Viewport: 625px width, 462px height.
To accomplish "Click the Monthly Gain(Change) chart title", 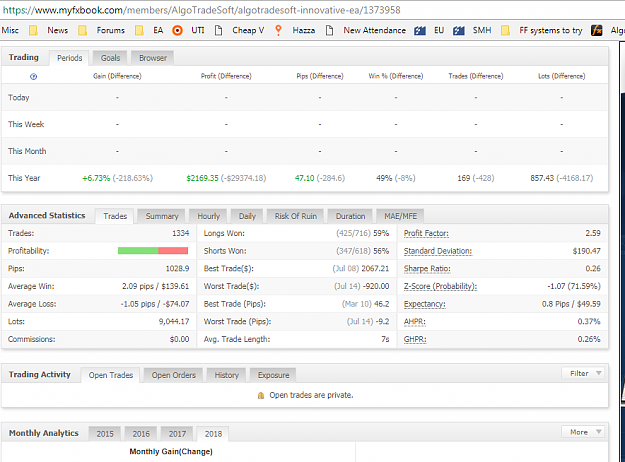I will tap(171, 452).
